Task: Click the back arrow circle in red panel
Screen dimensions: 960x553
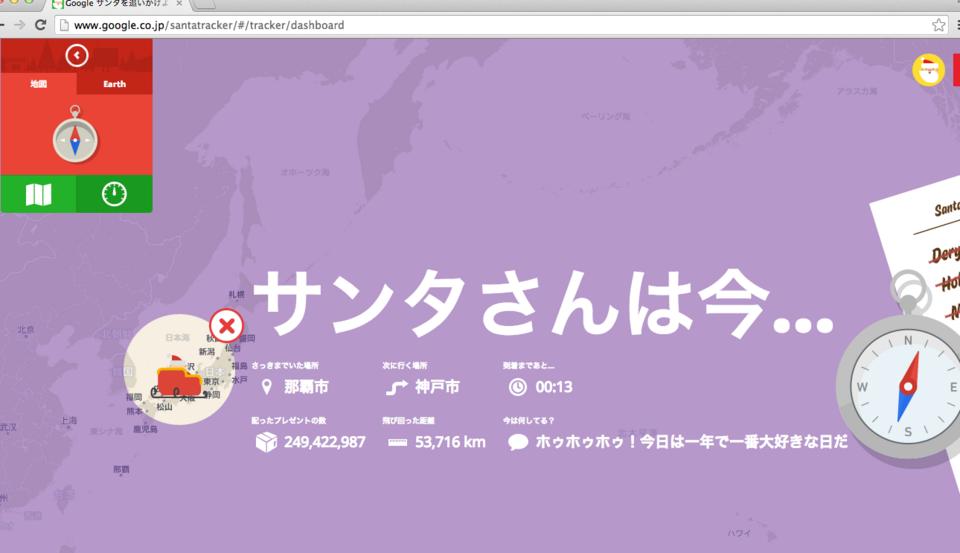Action: click(x=77, y=56)
